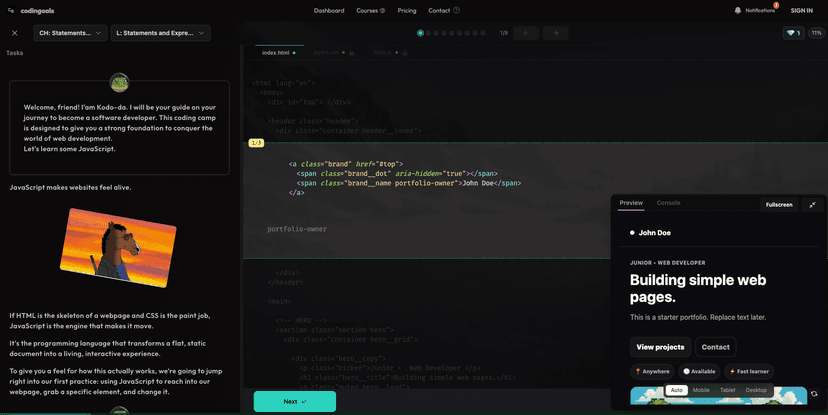Screen dimensions: 828x415
Task: Open the Notifications bell
Action: [738, 11]
